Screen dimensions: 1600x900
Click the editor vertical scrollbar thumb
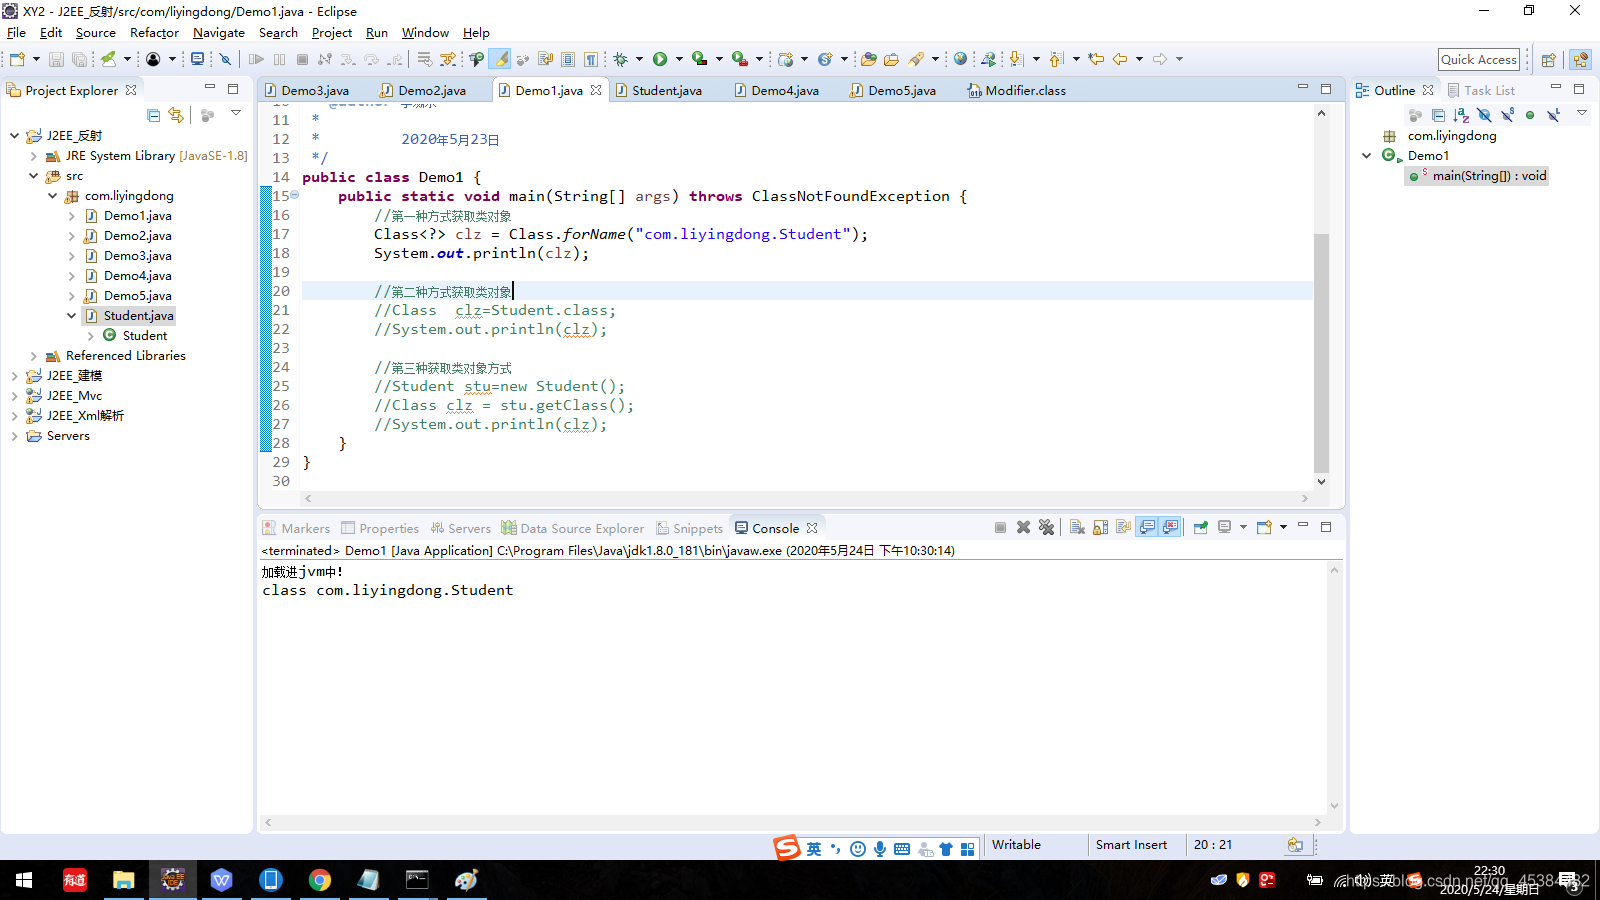(x=1321, y=352)
